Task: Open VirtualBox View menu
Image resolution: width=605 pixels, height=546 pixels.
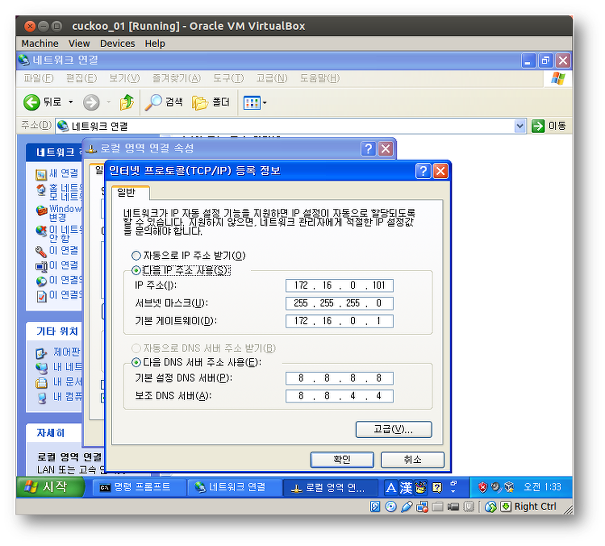Action: click(x=79, y=44)
